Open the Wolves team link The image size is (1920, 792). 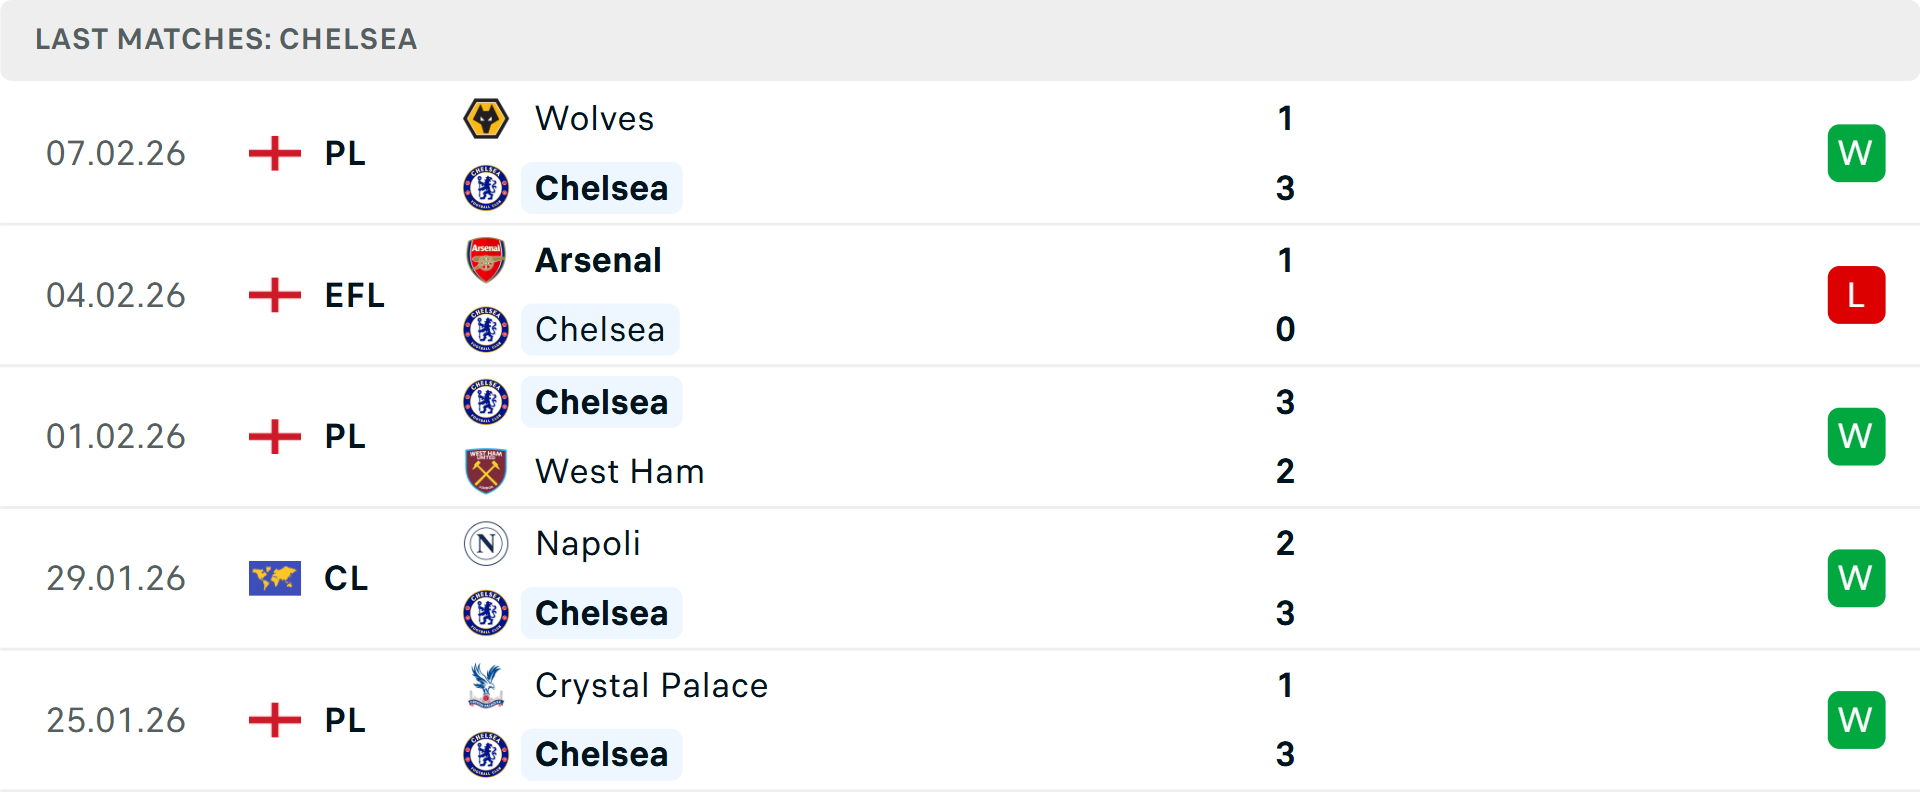594,119
